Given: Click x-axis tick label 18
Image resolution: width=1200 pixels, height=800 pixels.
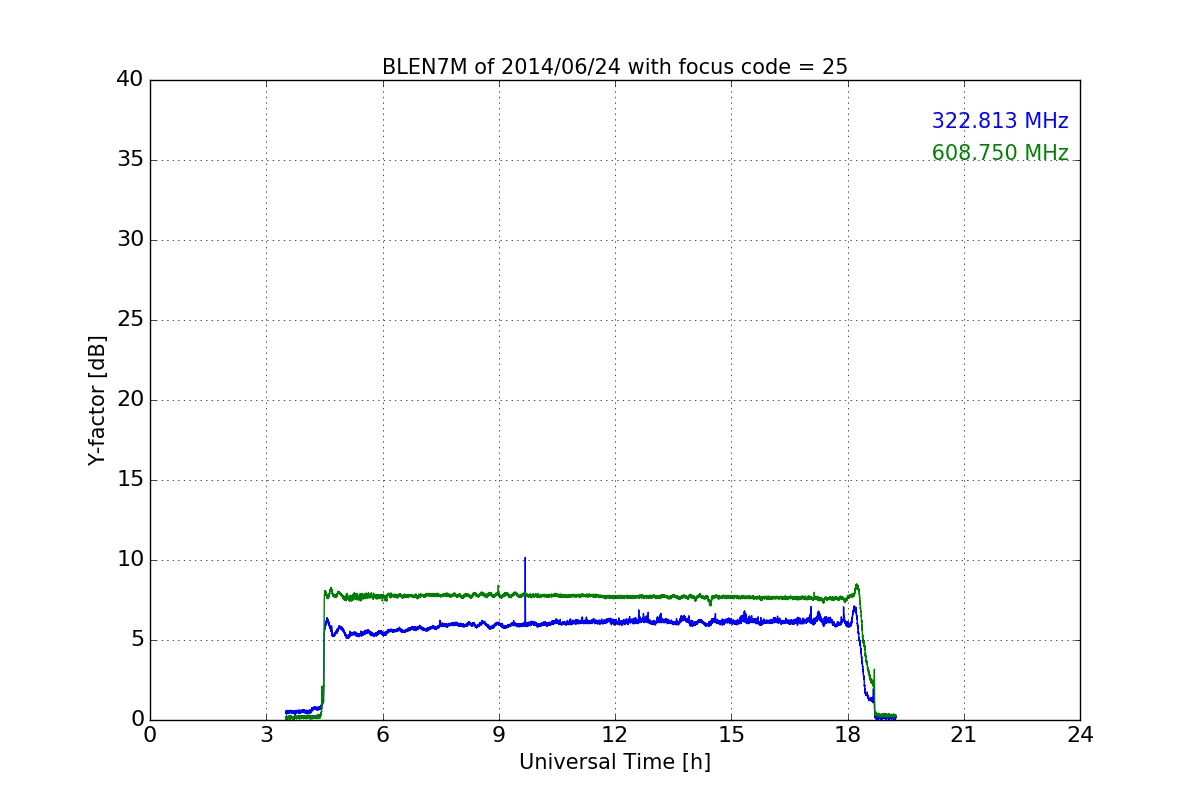Looking at the screenshot, I should tap(848, 735).
